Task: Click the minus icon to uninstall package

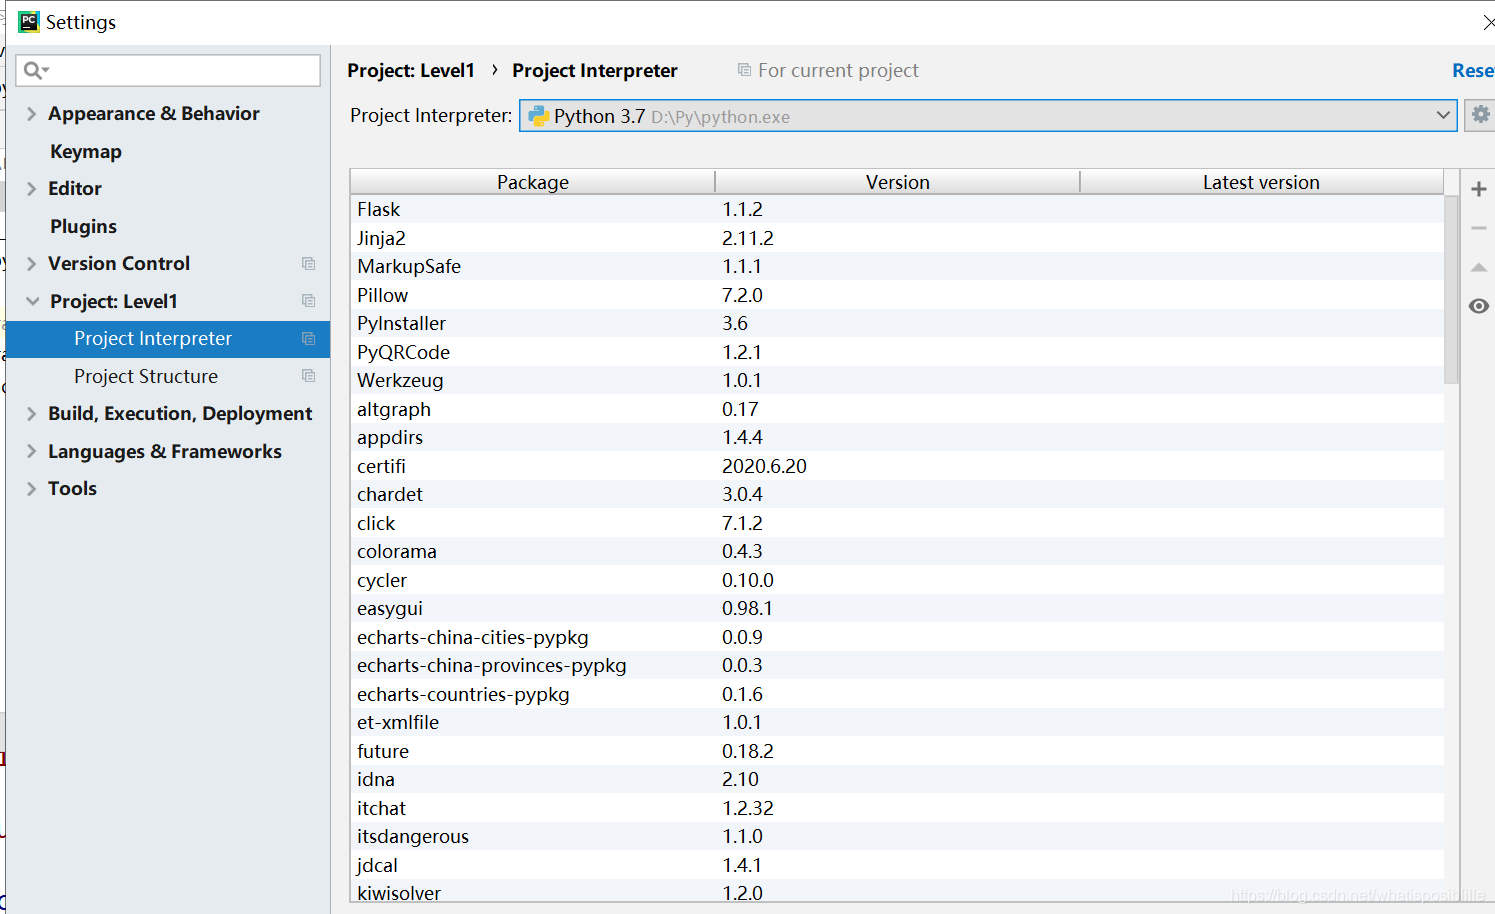Action: 1479,228
